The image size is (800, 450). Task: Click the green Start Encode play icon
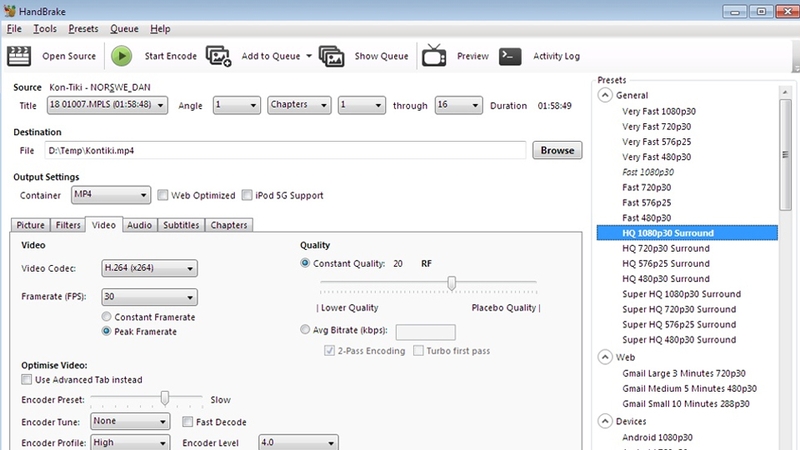pos(121,56)
